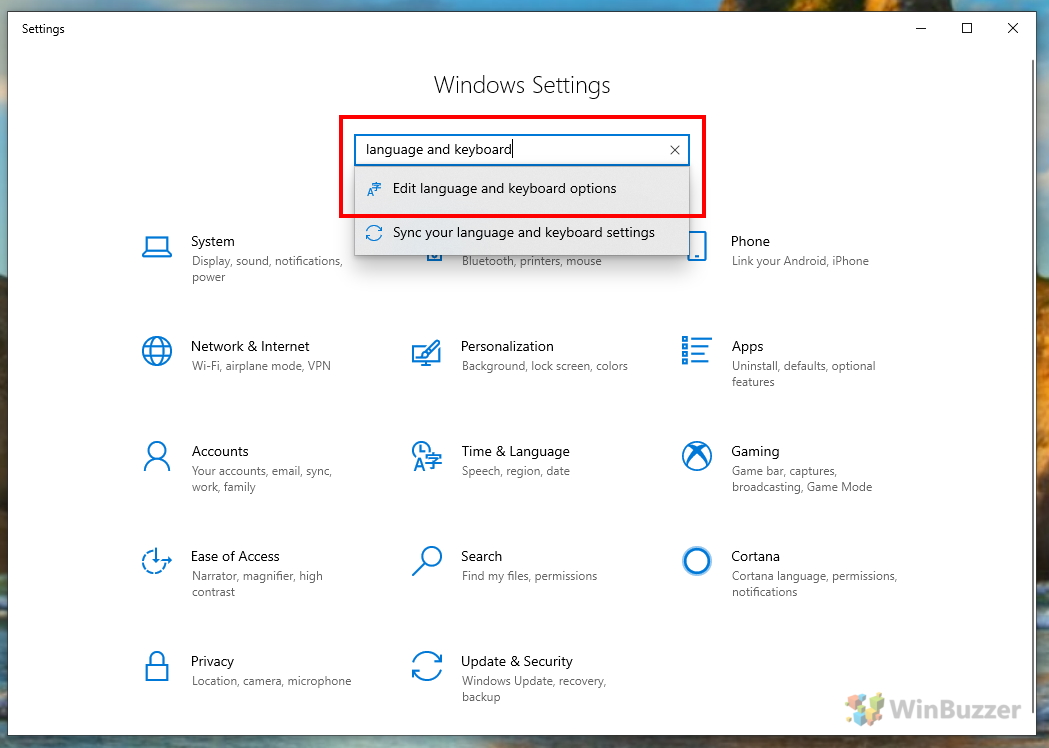Click the Time & Language clock icon
This screenshot has height=748, width=1049.
point(427,456)
